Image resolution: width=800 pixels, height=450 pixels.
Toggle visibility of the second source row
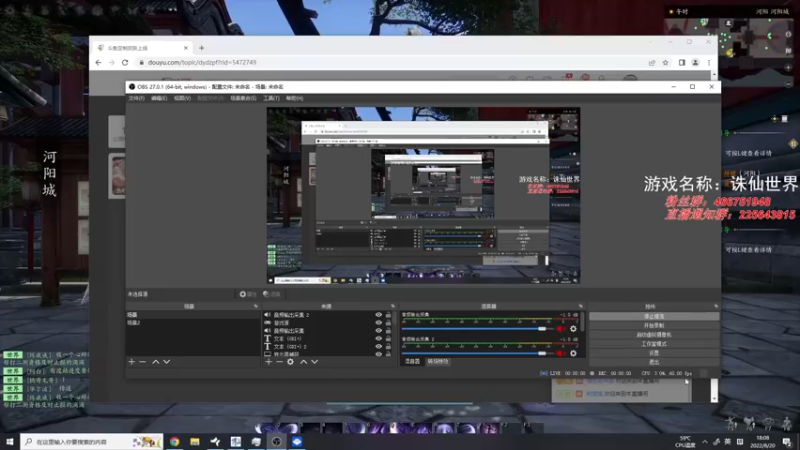(x=379, y=322)
